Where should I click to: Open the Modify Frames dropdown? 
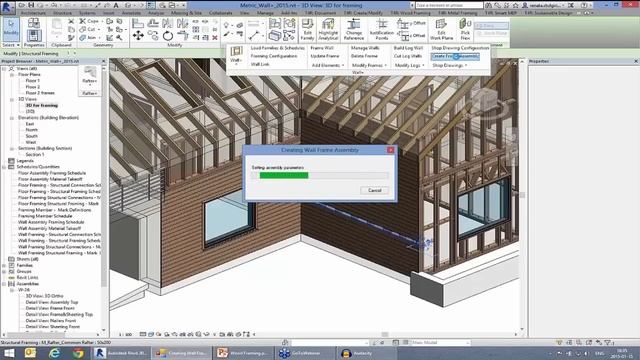369,65
